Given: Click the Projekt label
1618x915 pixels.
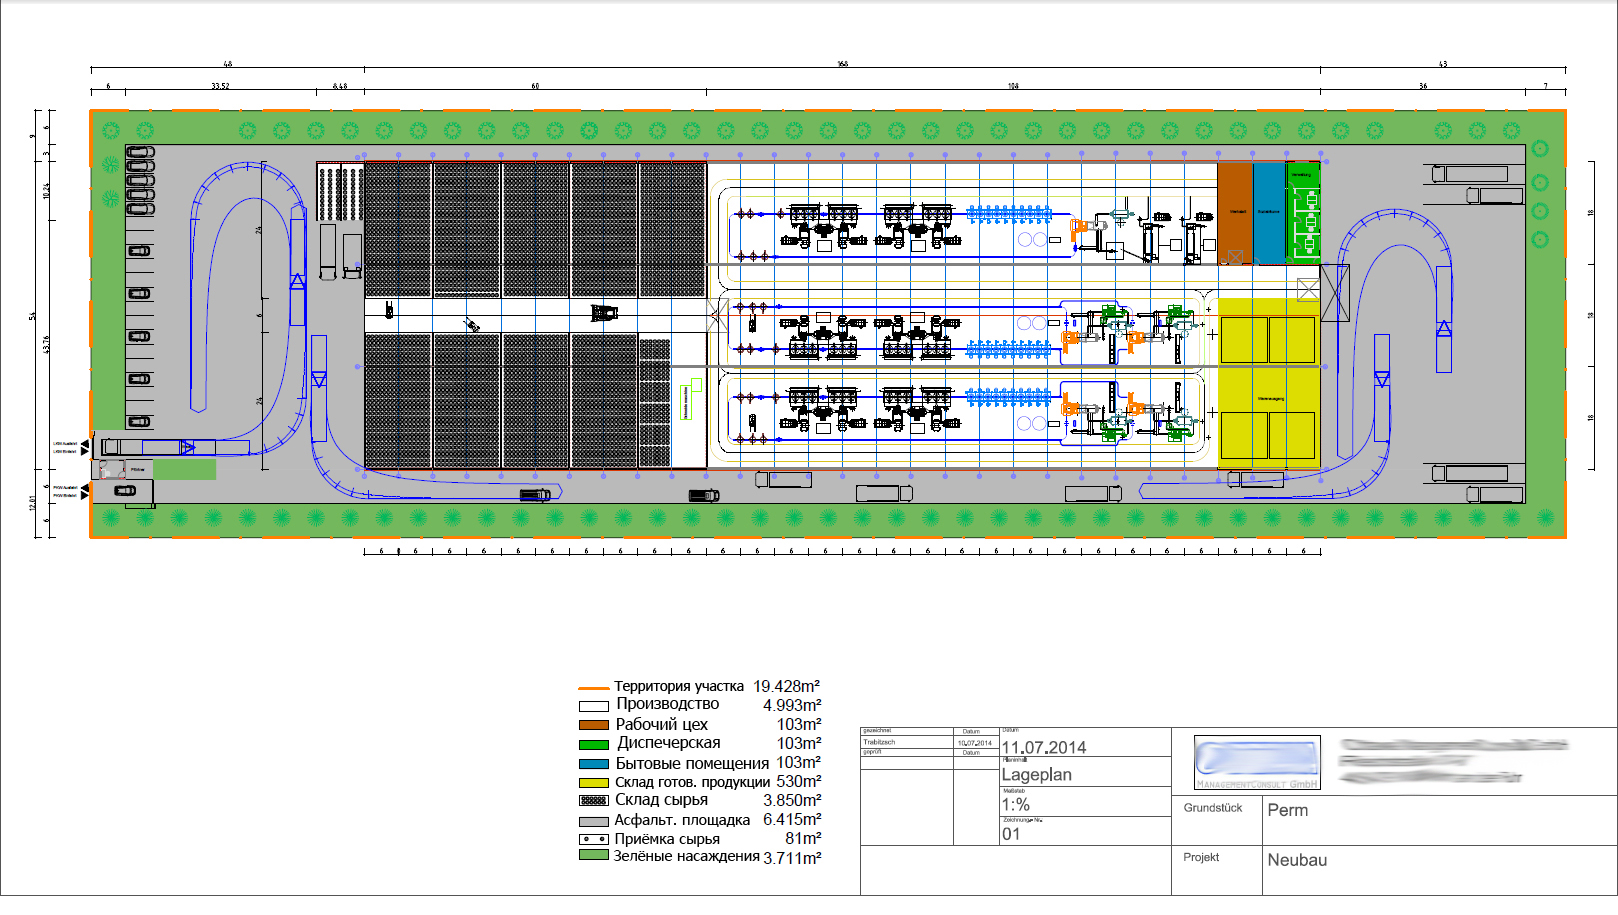Looking at the screenshot, I should click(x=1201, y=857).
